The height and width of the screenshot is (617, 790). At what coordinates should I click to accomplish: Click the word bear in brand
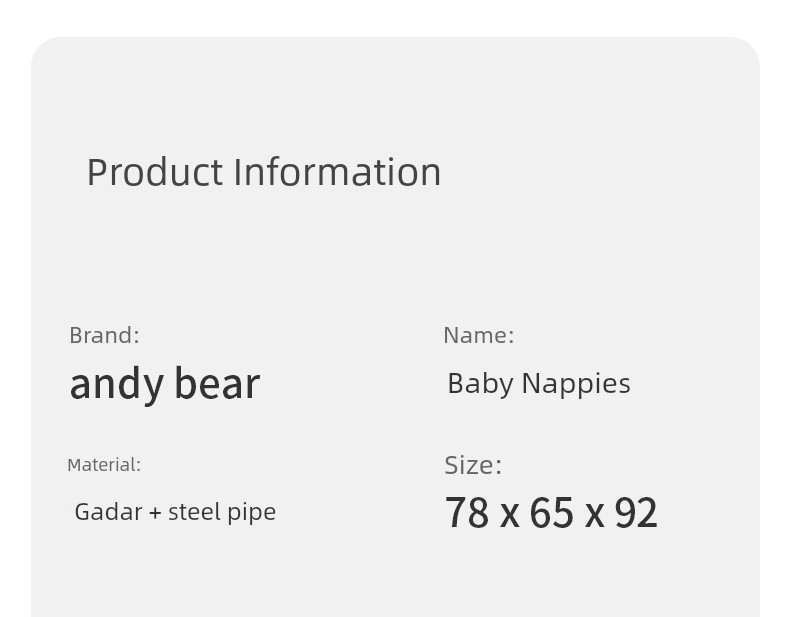pos(217,384)
